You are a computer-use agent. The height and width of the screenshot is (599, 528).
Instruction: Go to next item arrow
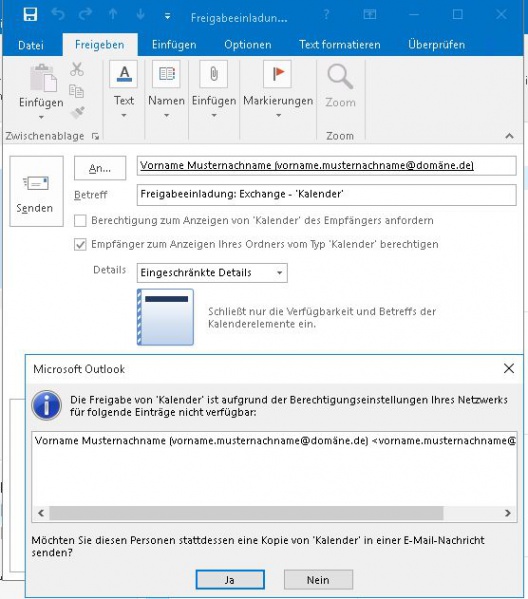tap(141, 15)
